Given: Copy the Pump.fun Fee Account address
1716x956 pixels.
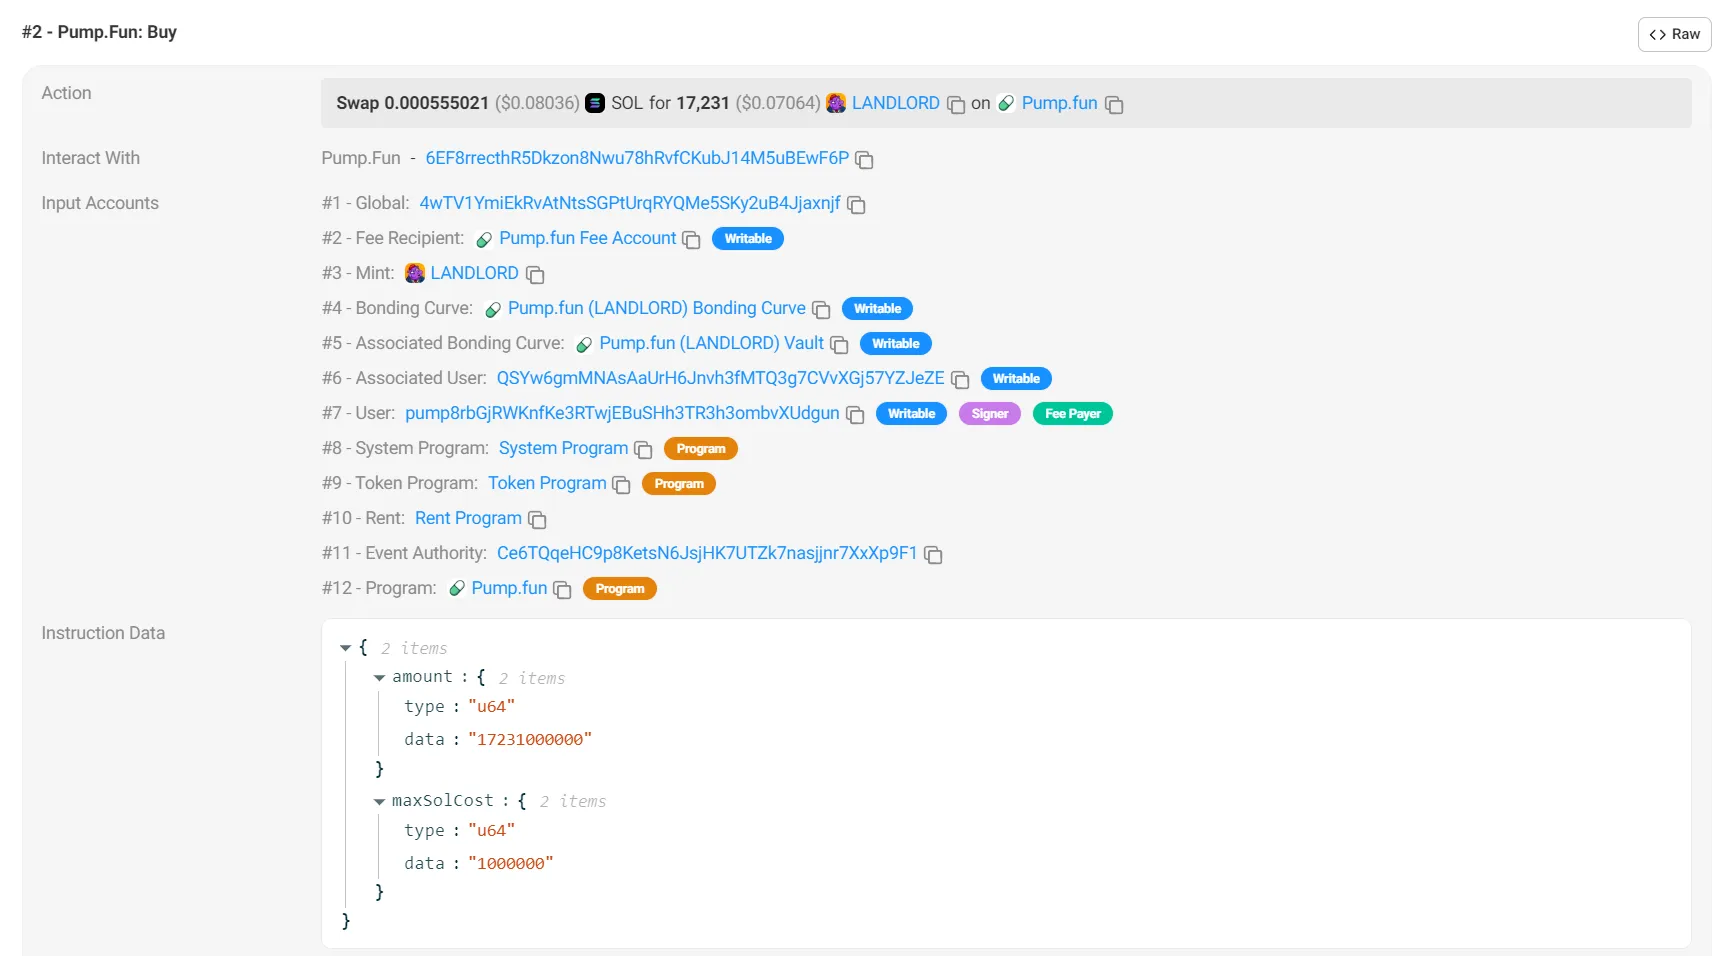Looking at the screenshot, I should (x=692, y=240).
